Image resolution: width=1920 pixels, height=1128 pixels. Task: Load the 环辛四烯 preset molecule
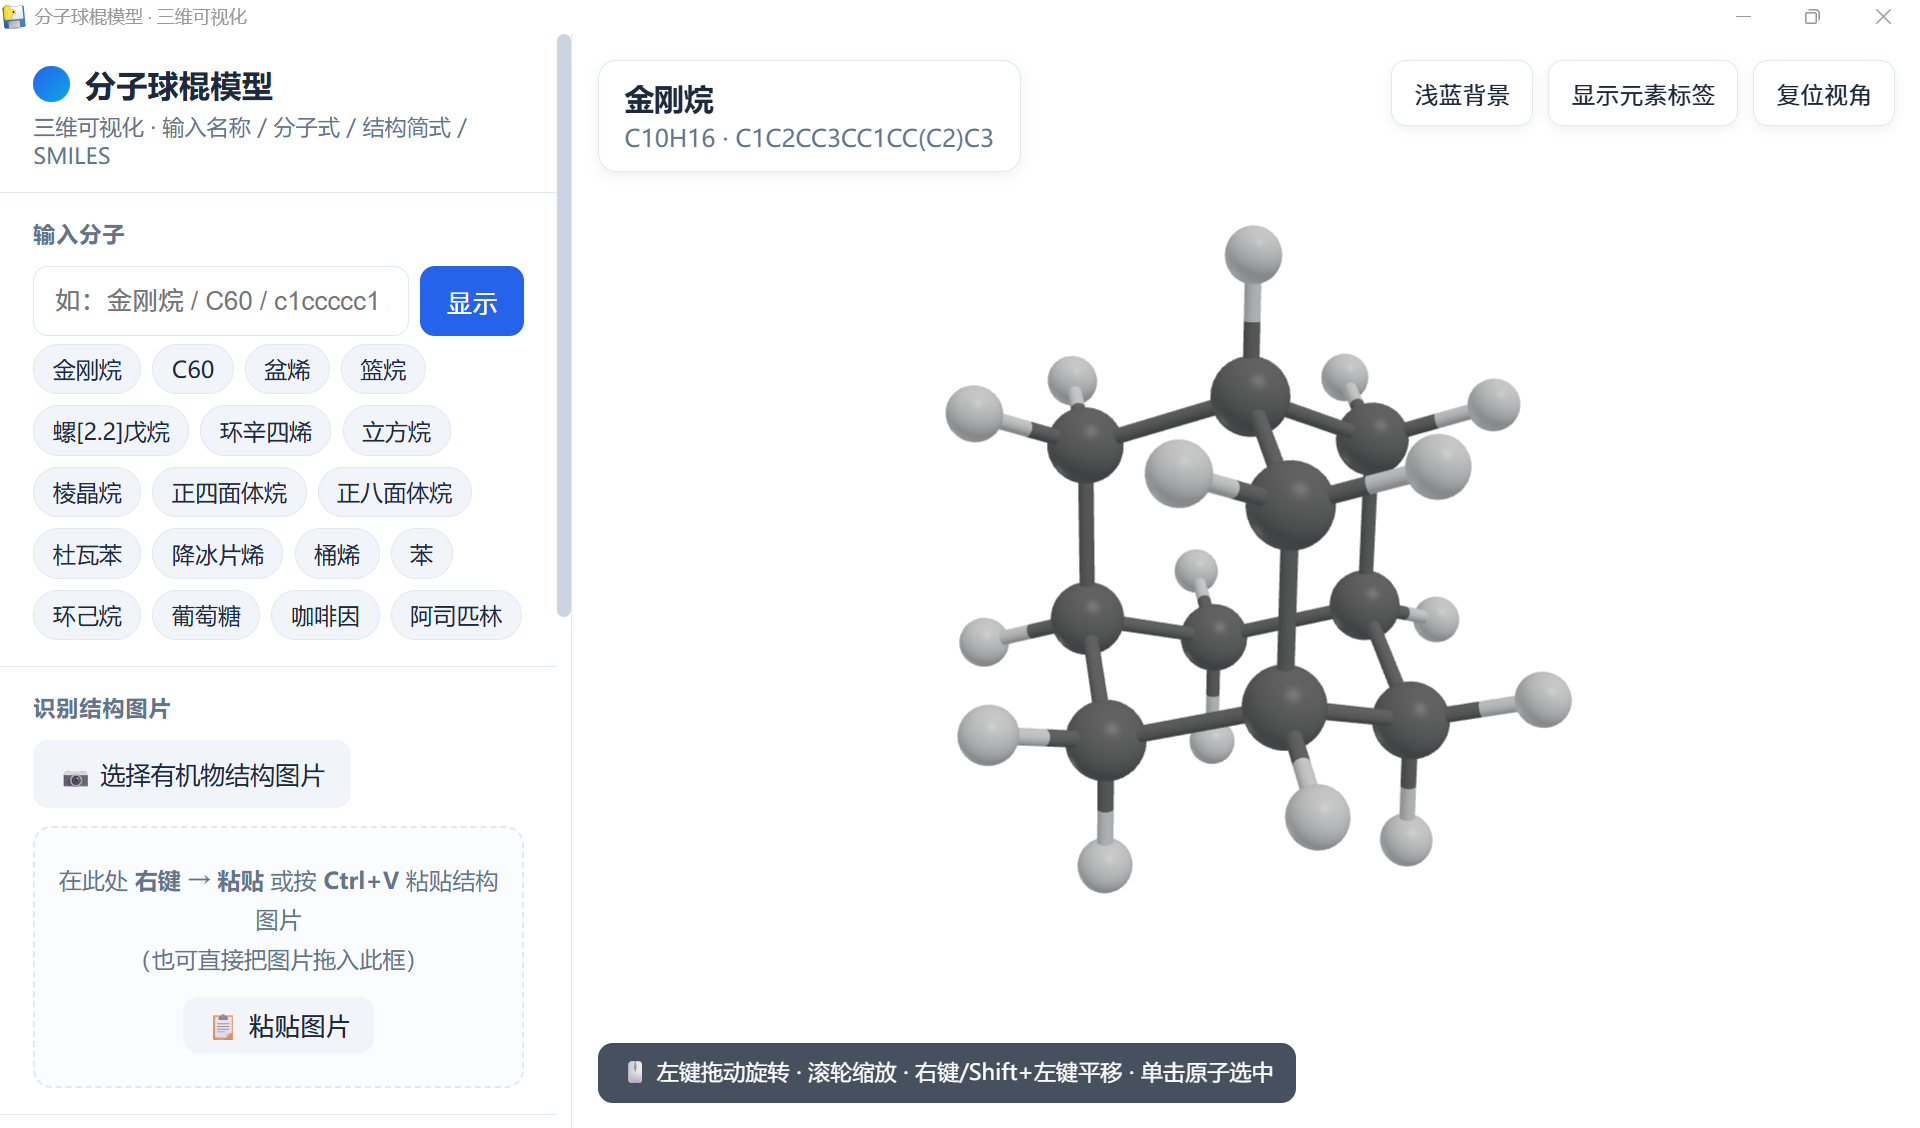(x=266, y=432)
